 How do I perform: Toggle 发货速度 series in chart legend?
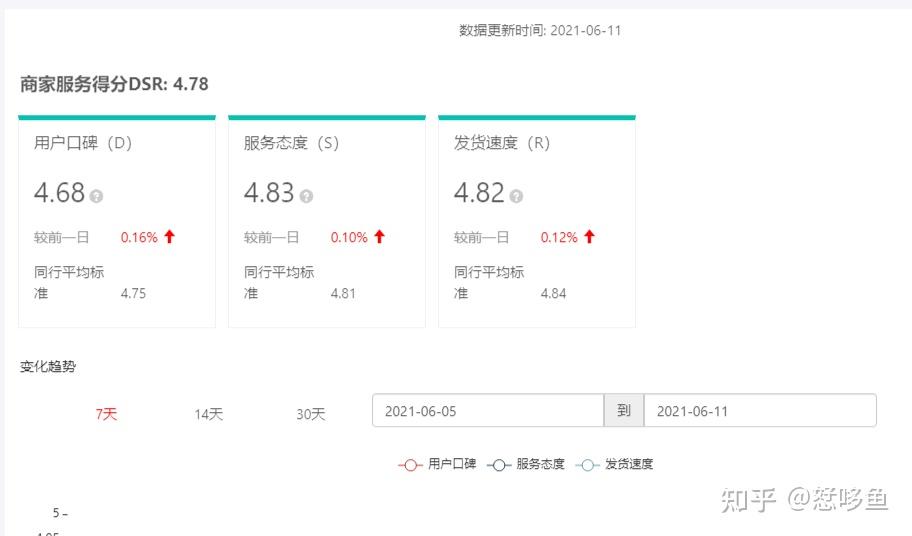614,464
